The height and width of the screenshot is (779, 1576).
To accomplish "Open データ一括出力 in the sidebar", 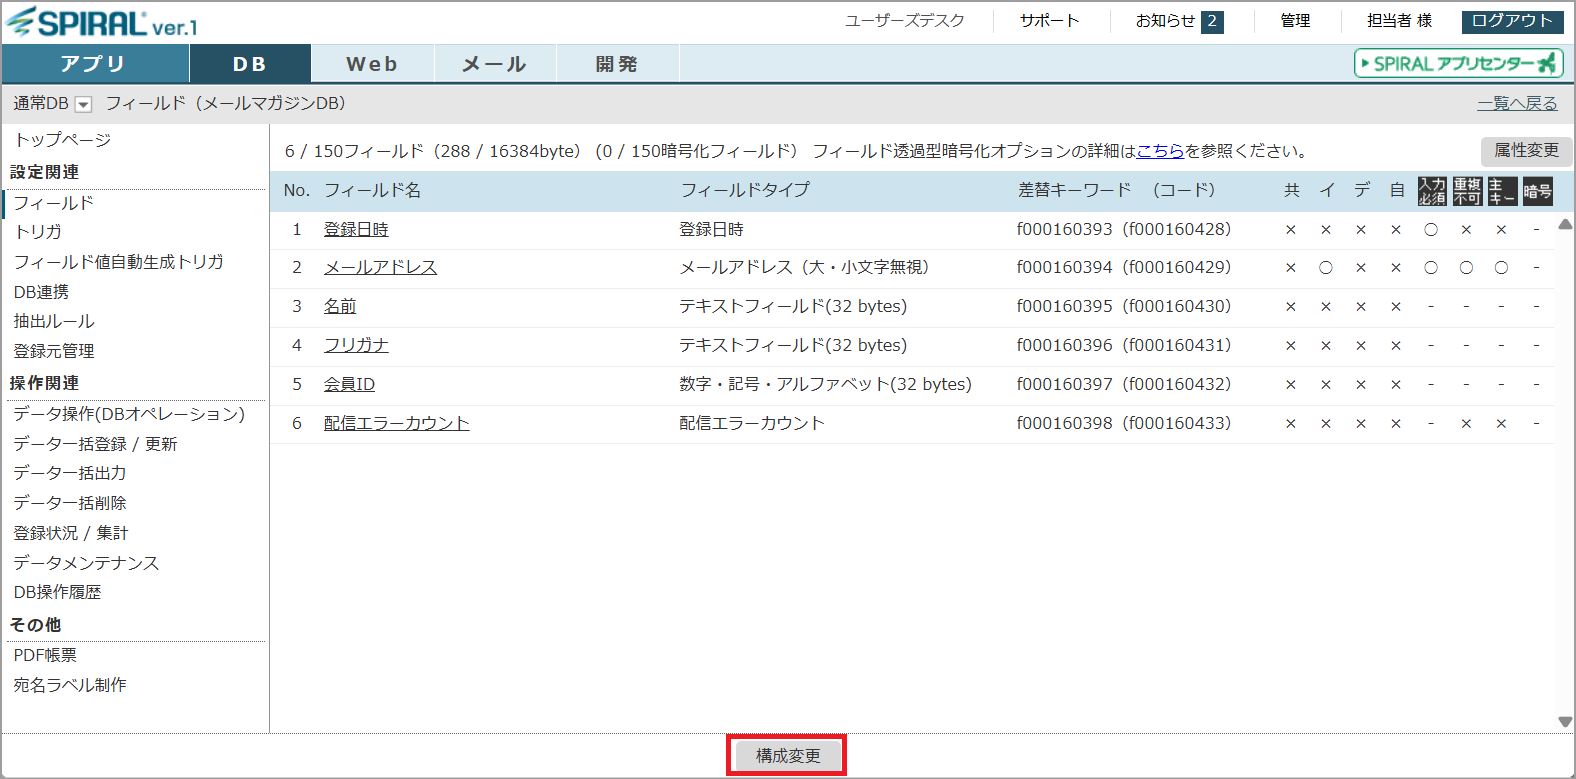I will [x=70, y=473].
